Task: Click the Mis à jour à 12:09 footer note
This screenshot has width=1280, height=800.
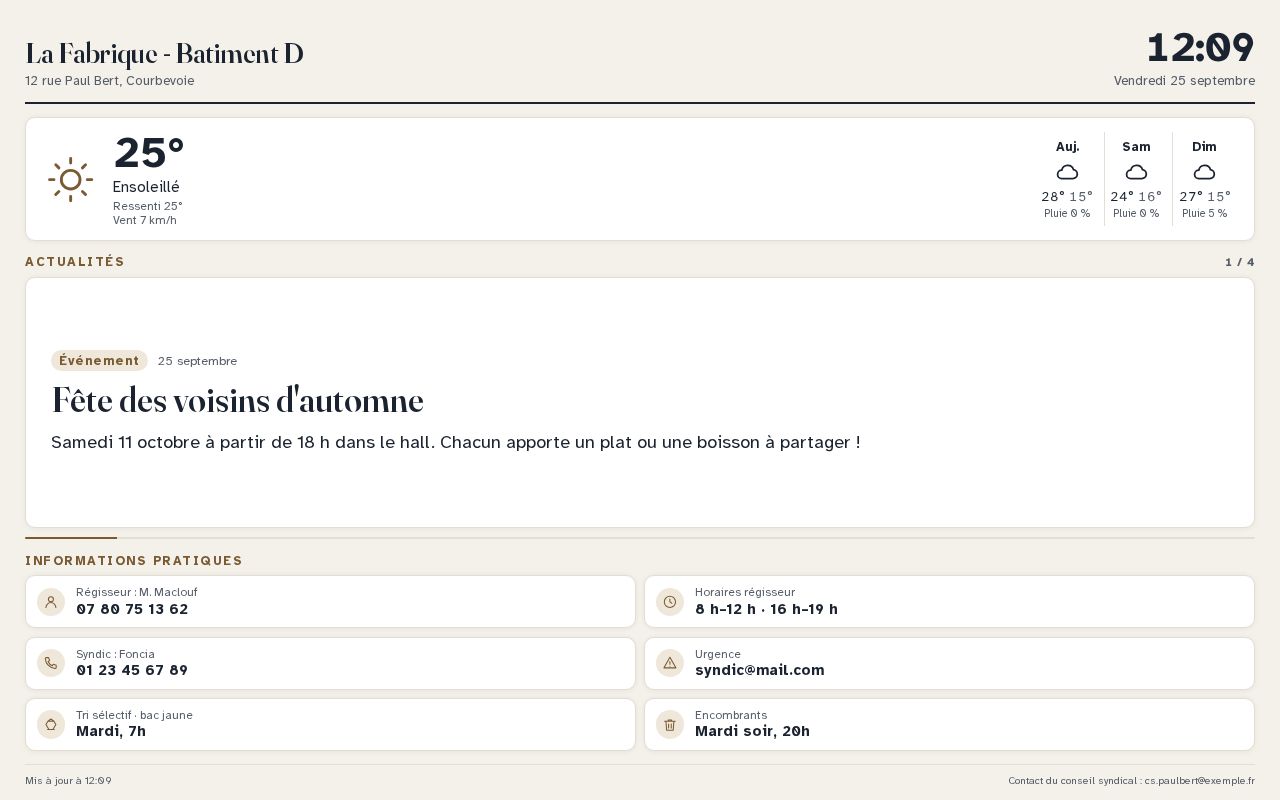Action: (x=68, y=781)
